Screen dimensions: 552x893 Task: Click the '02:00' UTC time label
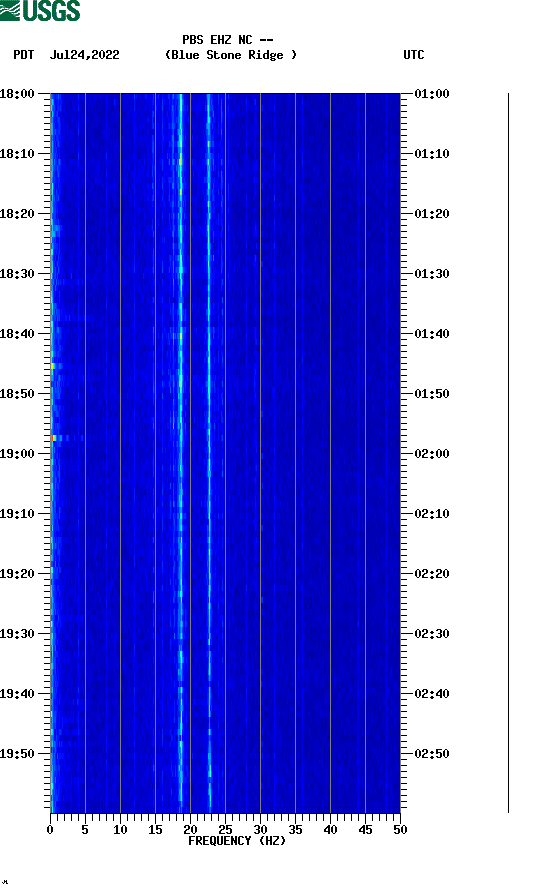click(x=432, y=453)
